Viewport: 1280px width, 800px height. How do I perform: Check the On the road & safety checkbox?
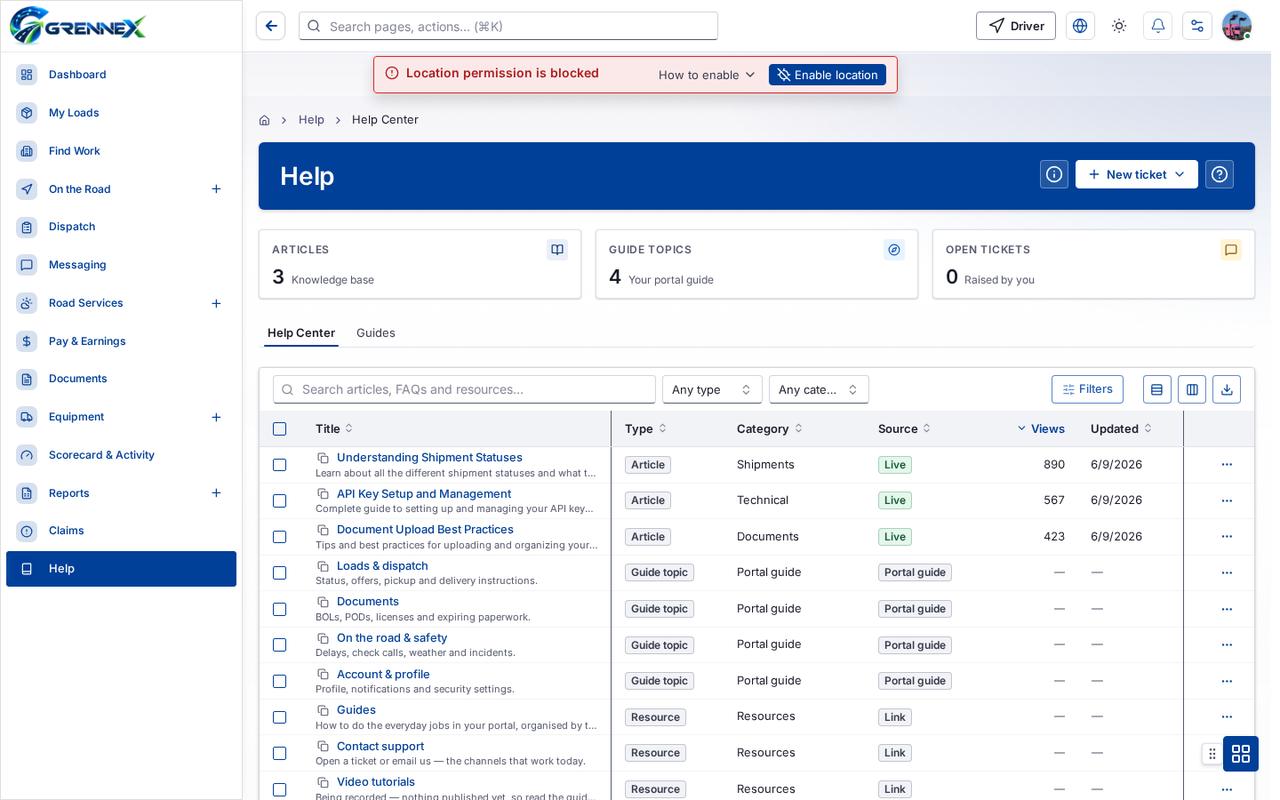tap(279, 645)
